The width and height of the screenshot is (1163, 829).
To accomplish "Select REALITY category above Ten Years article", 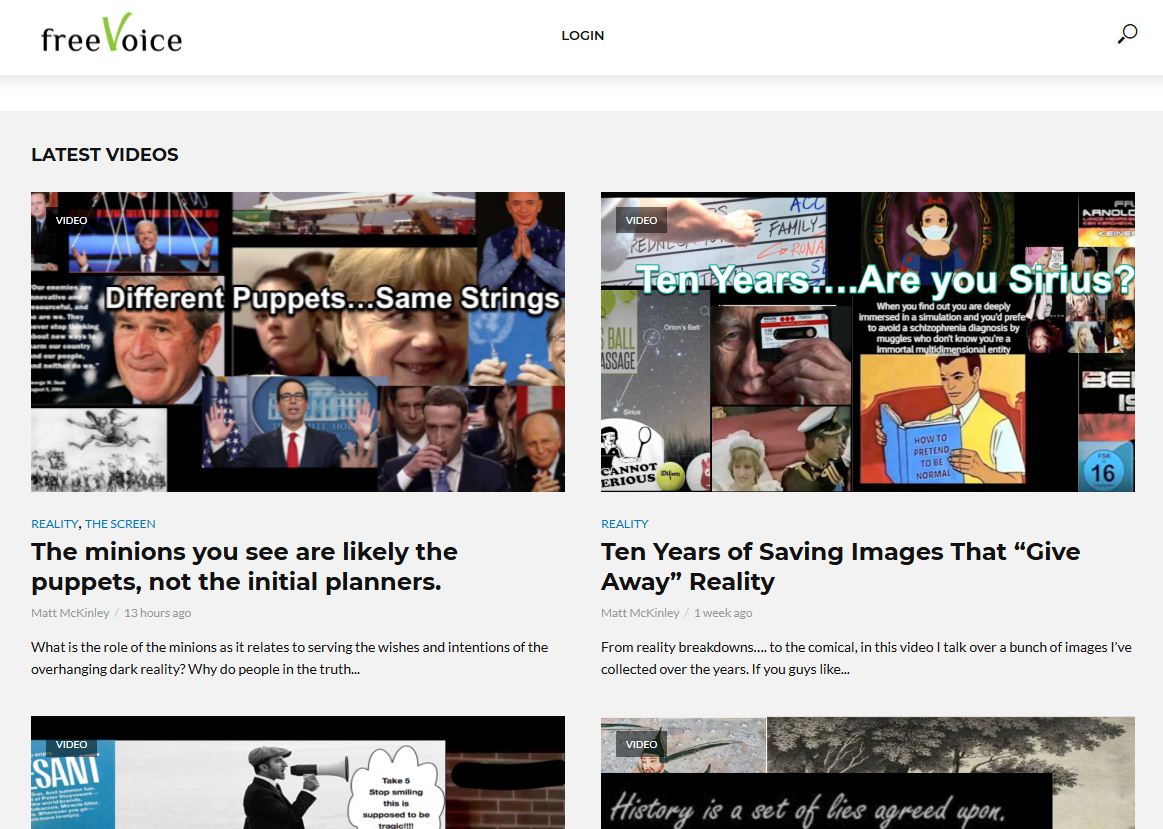I will click(624, 524).
